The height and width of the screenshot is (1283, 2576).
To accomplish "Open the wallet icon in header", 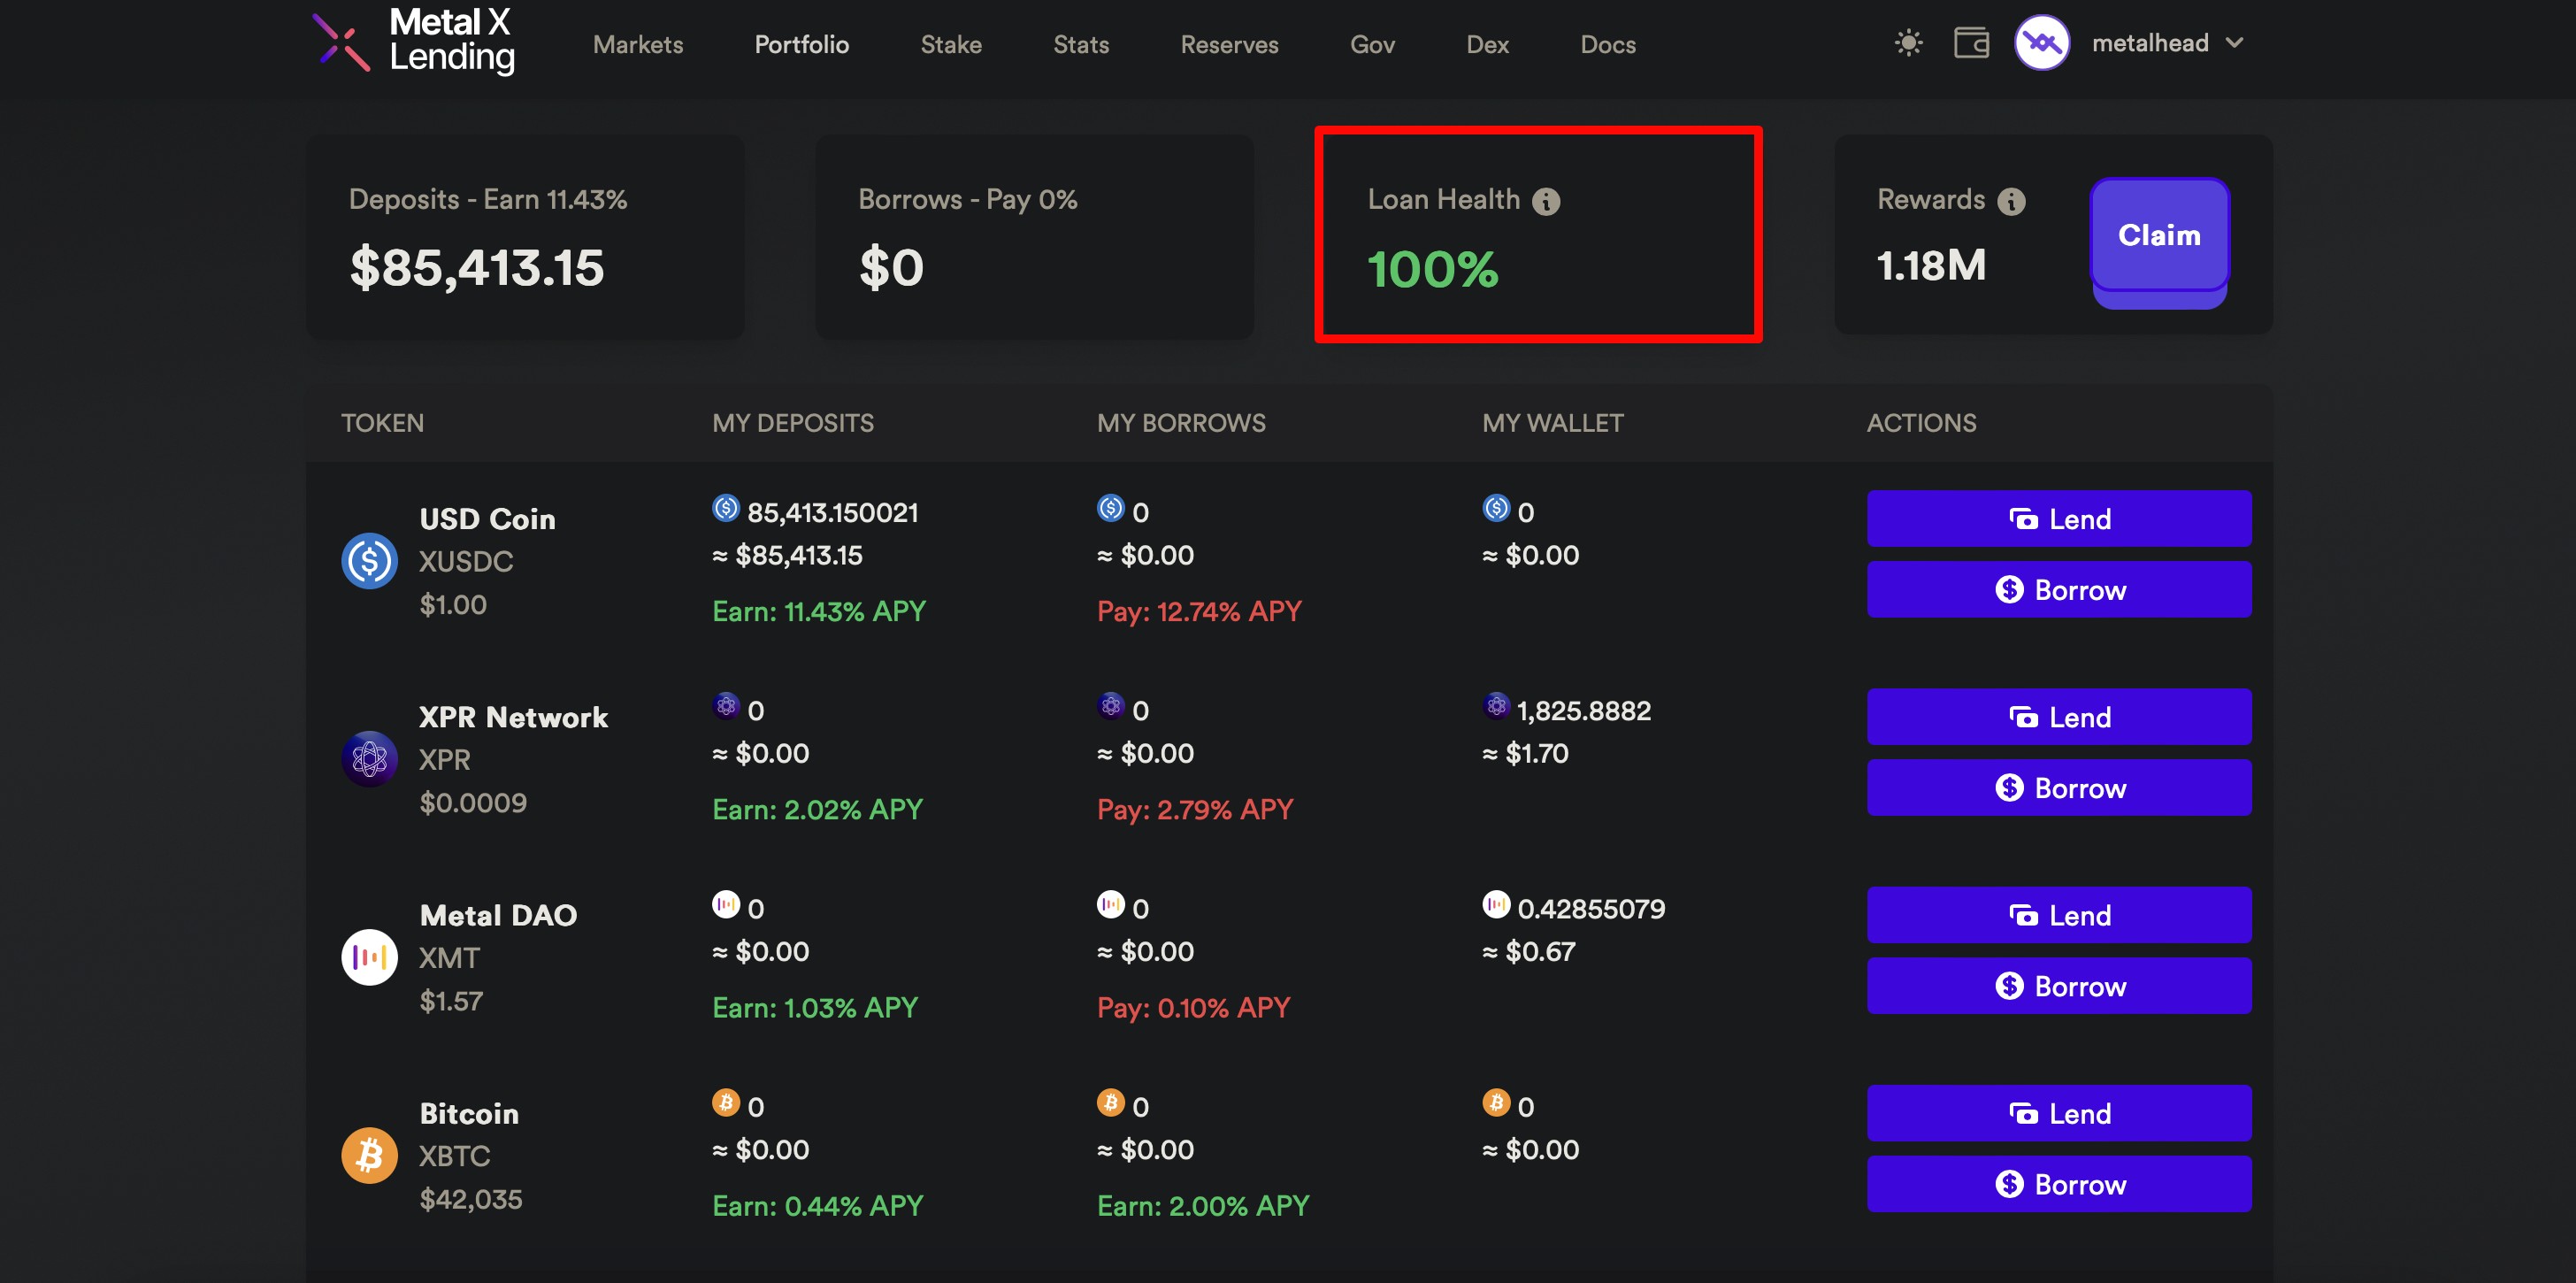I will point(1970,43).
